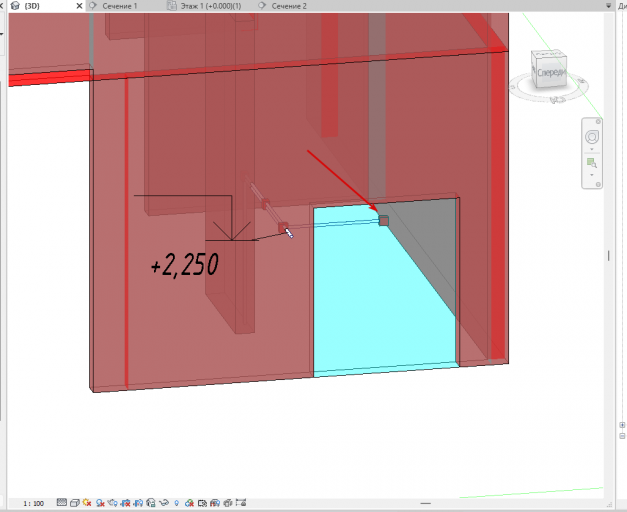Click the top face of the ViewCube
This screenshot has height=512, width=627.
548,54
